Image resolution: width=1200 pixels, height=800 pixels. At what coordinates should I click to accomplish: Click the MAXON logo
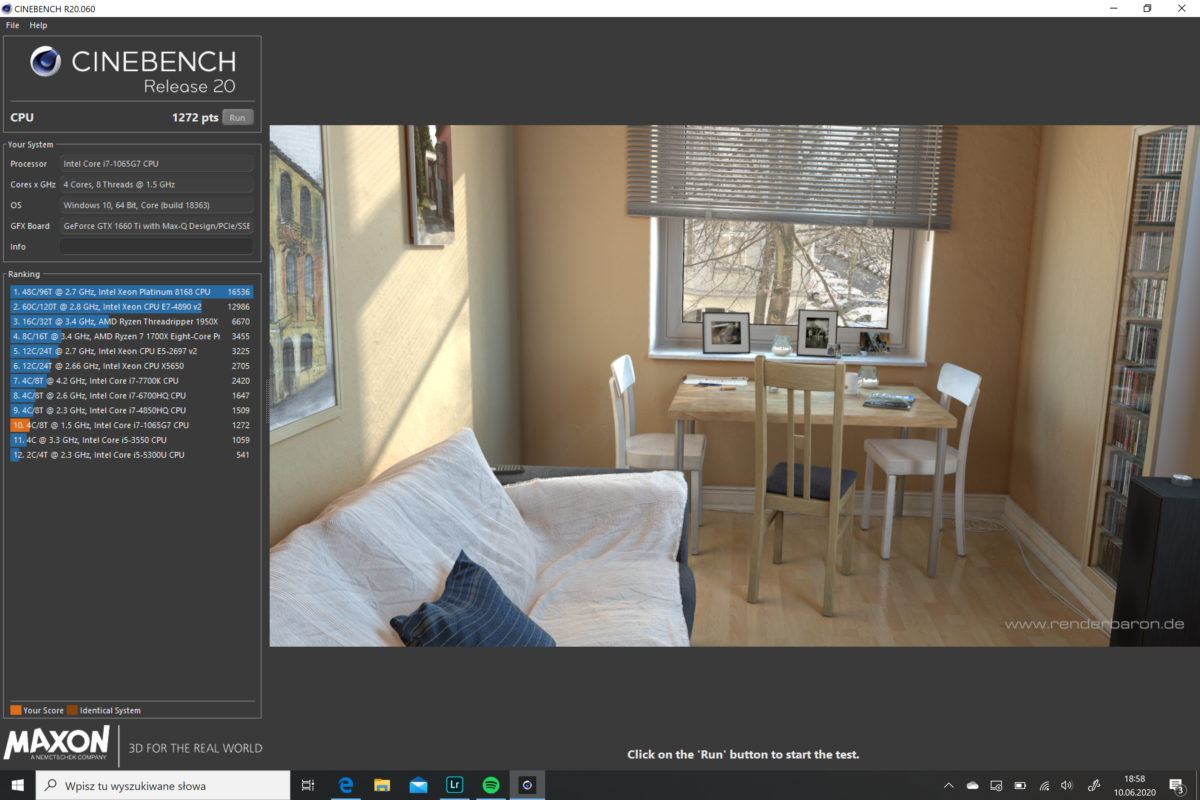point(57,745)
